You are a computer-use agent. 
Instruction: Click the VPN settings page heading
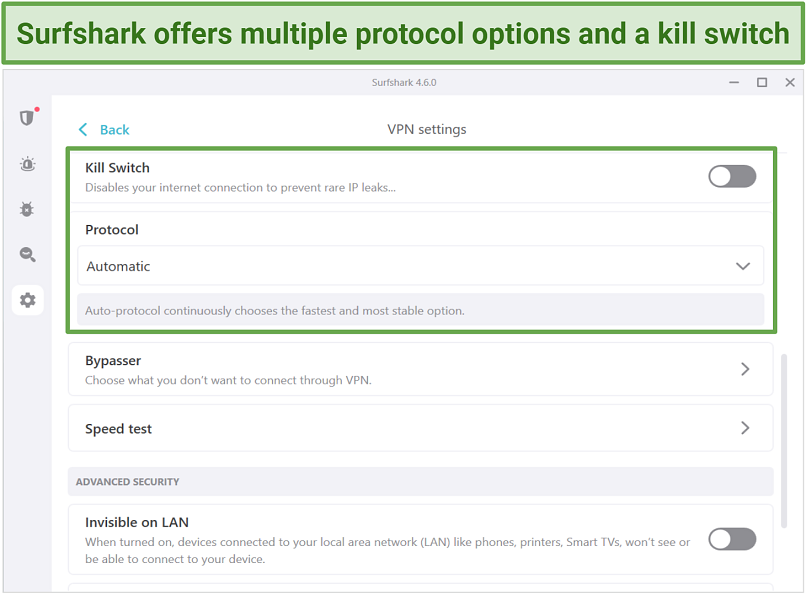click(427, 129)
